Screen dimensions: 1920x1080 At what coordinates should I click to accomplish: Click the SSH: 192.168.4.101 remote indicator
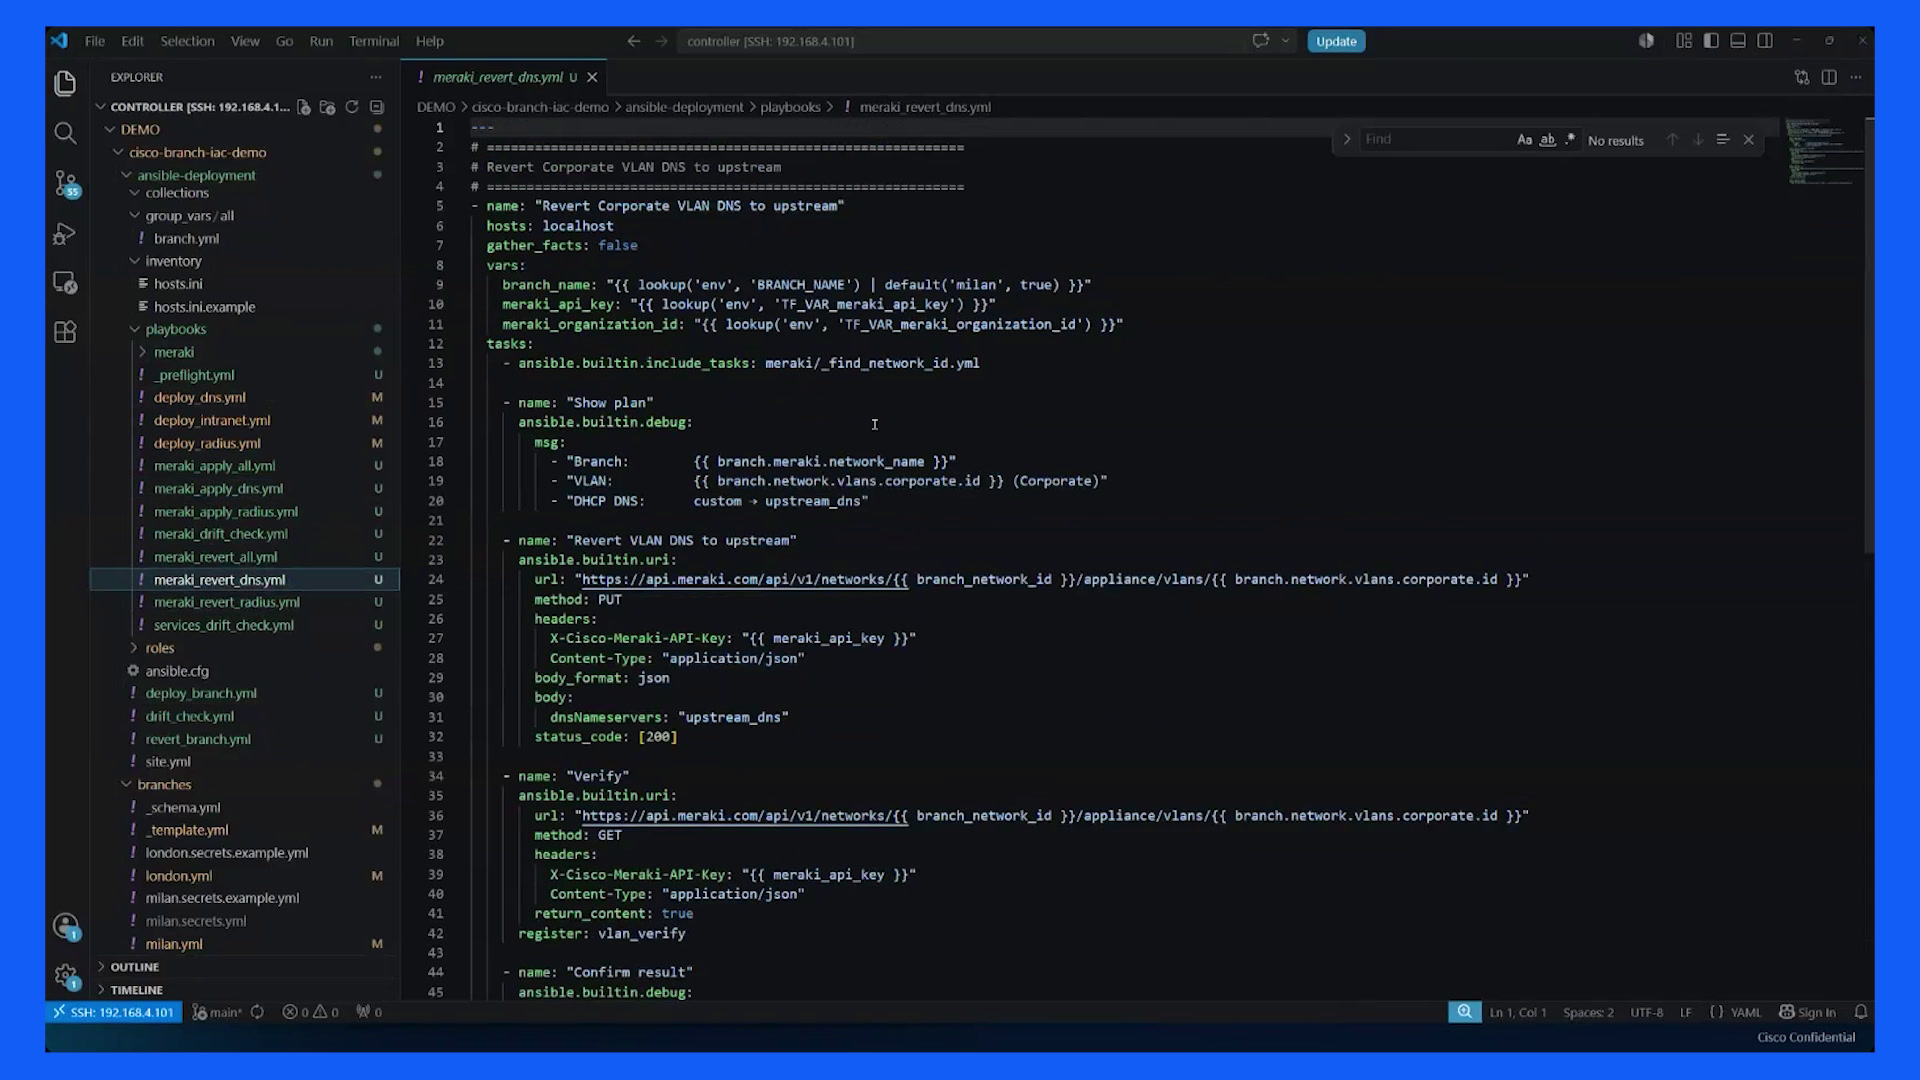pyautogui.click(x=114, y=1012)
